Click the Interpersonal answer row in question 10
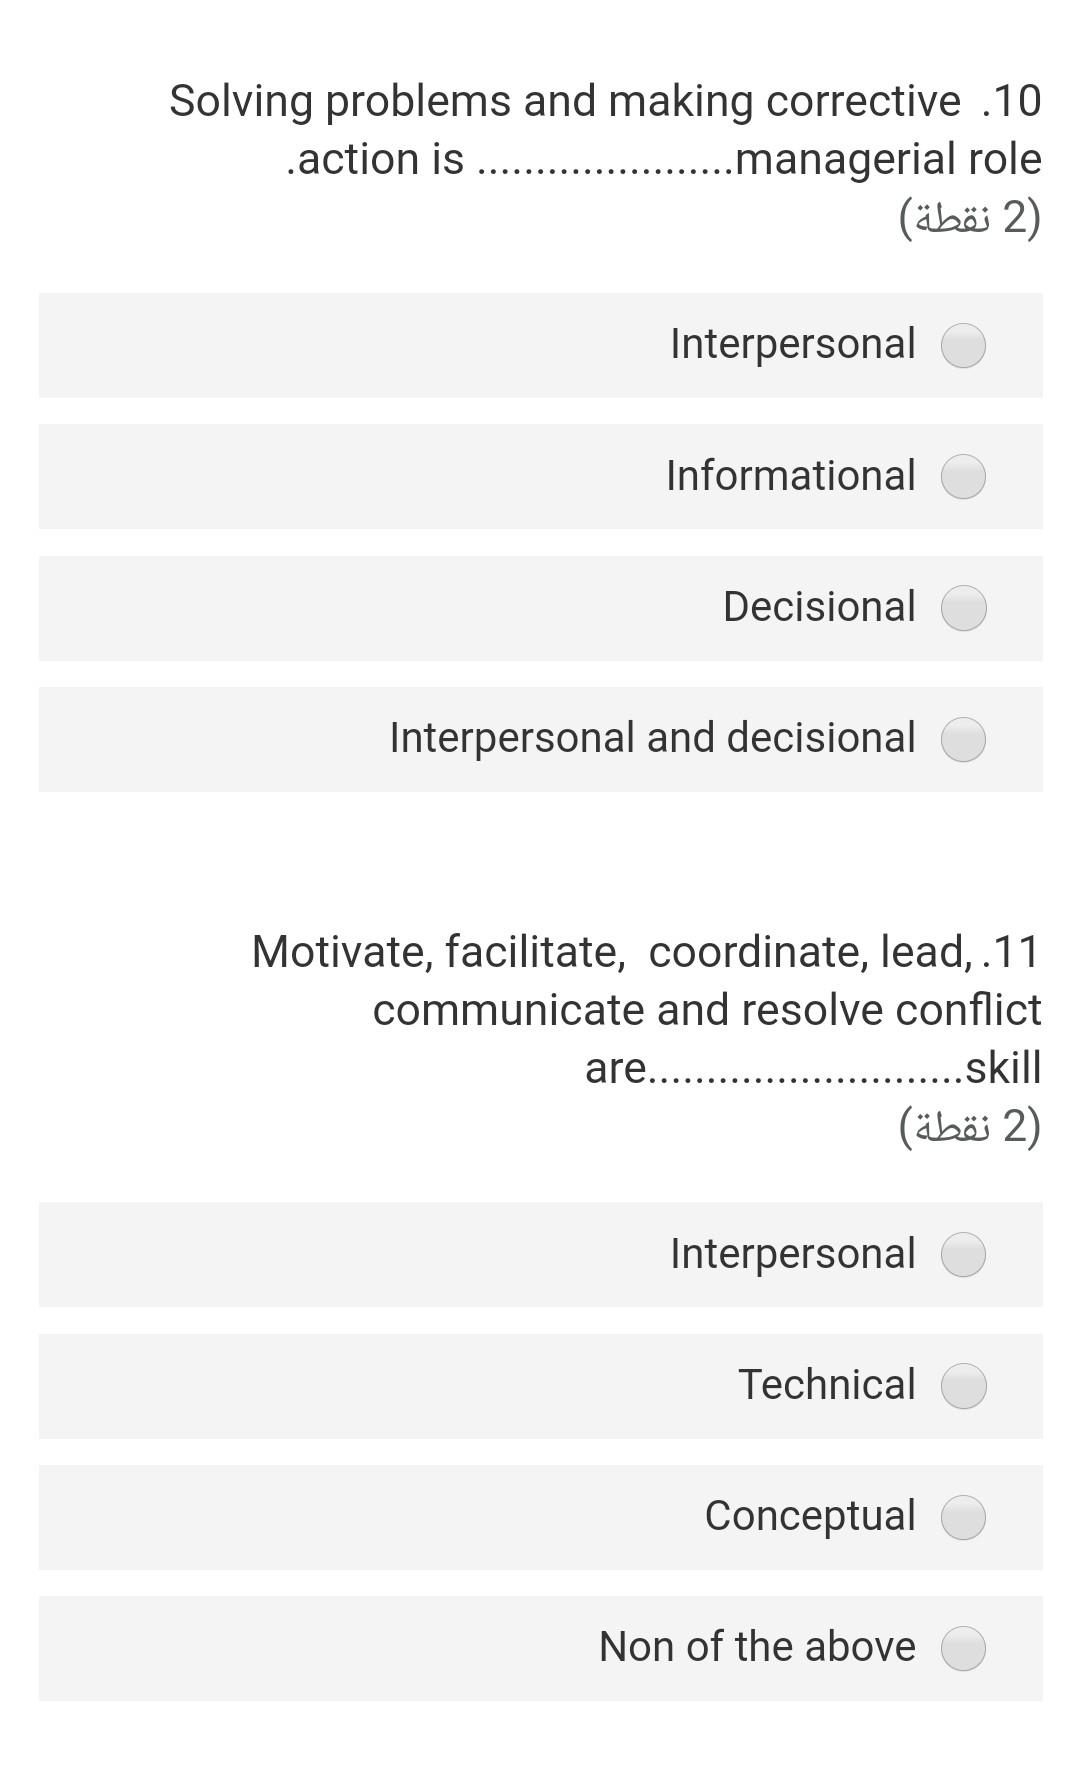 coord(540,347)
